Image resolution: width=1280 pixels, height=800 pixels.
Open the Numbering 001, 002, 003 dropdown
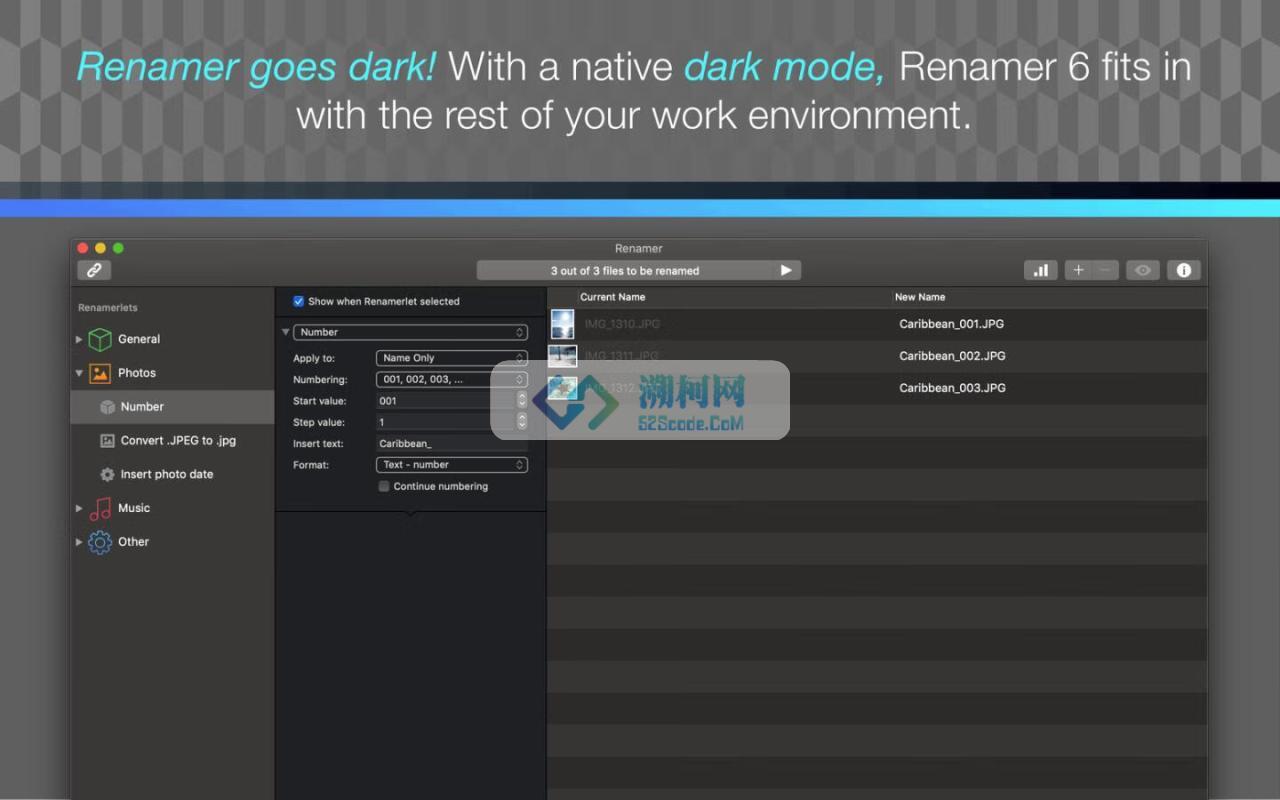coord(452,380)
